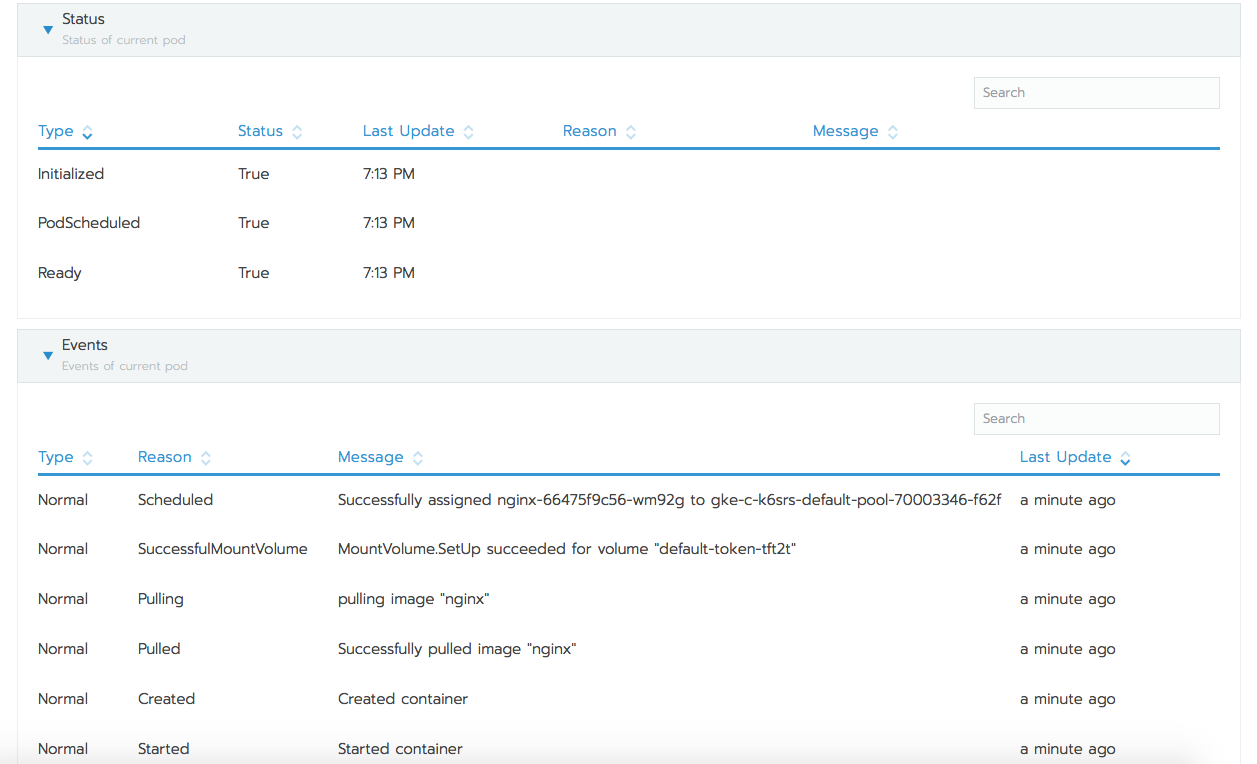Toggle Events Last Update sort arrow

pyautogui.click(x=1126, y=459)
